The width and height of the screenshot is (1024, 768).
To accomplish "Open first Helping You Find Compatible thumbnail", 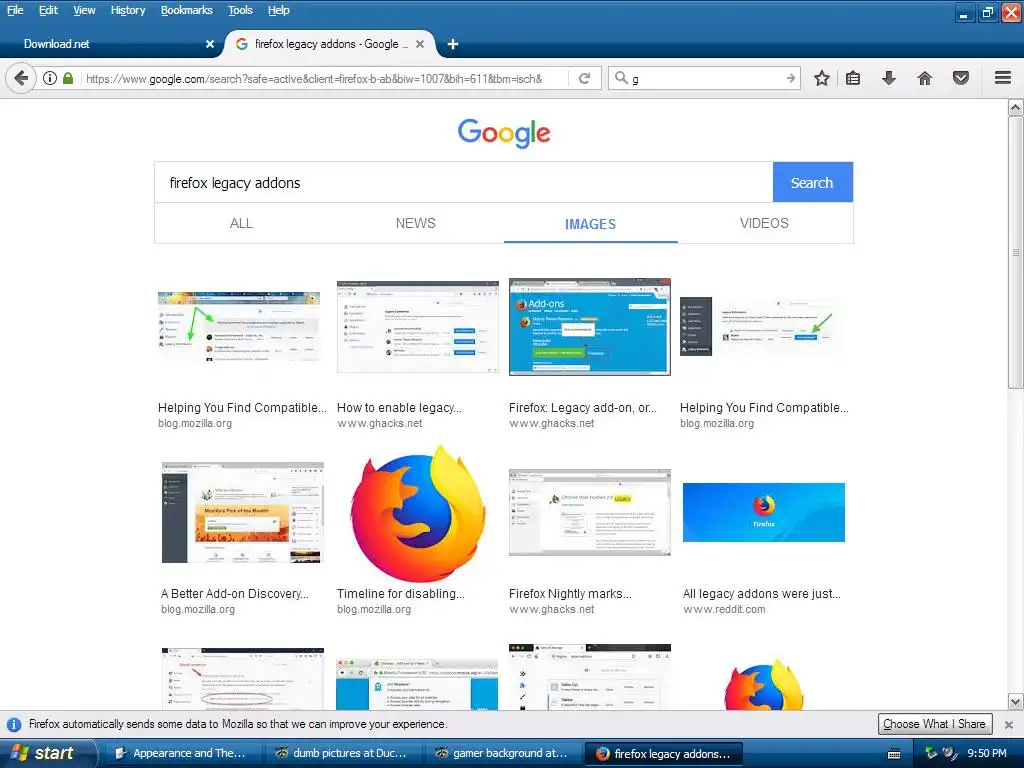I will (x=239, y=327).
